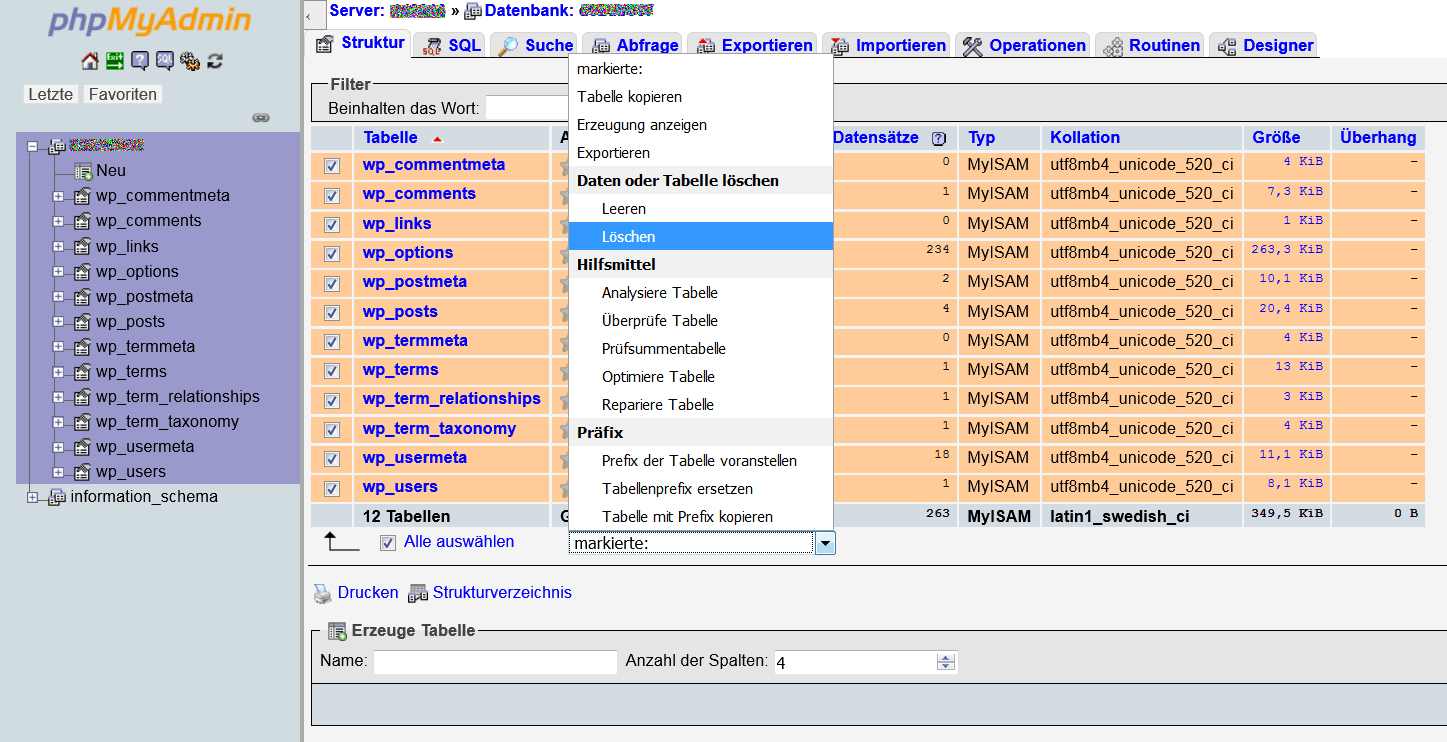Open the SQL query window icon
1447x742 pixels.
(x=165, y=61)
